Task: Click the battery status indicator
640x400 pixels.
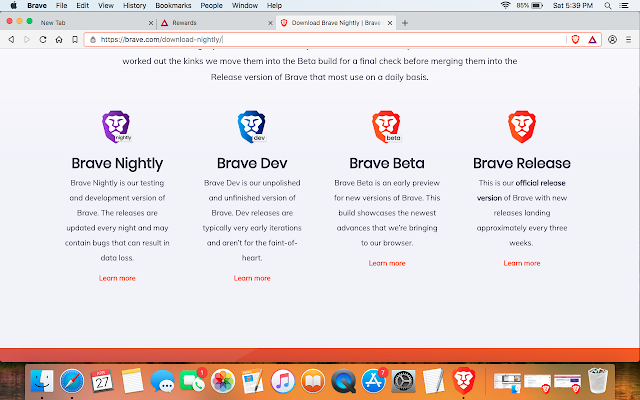Action: coord(529,5)
